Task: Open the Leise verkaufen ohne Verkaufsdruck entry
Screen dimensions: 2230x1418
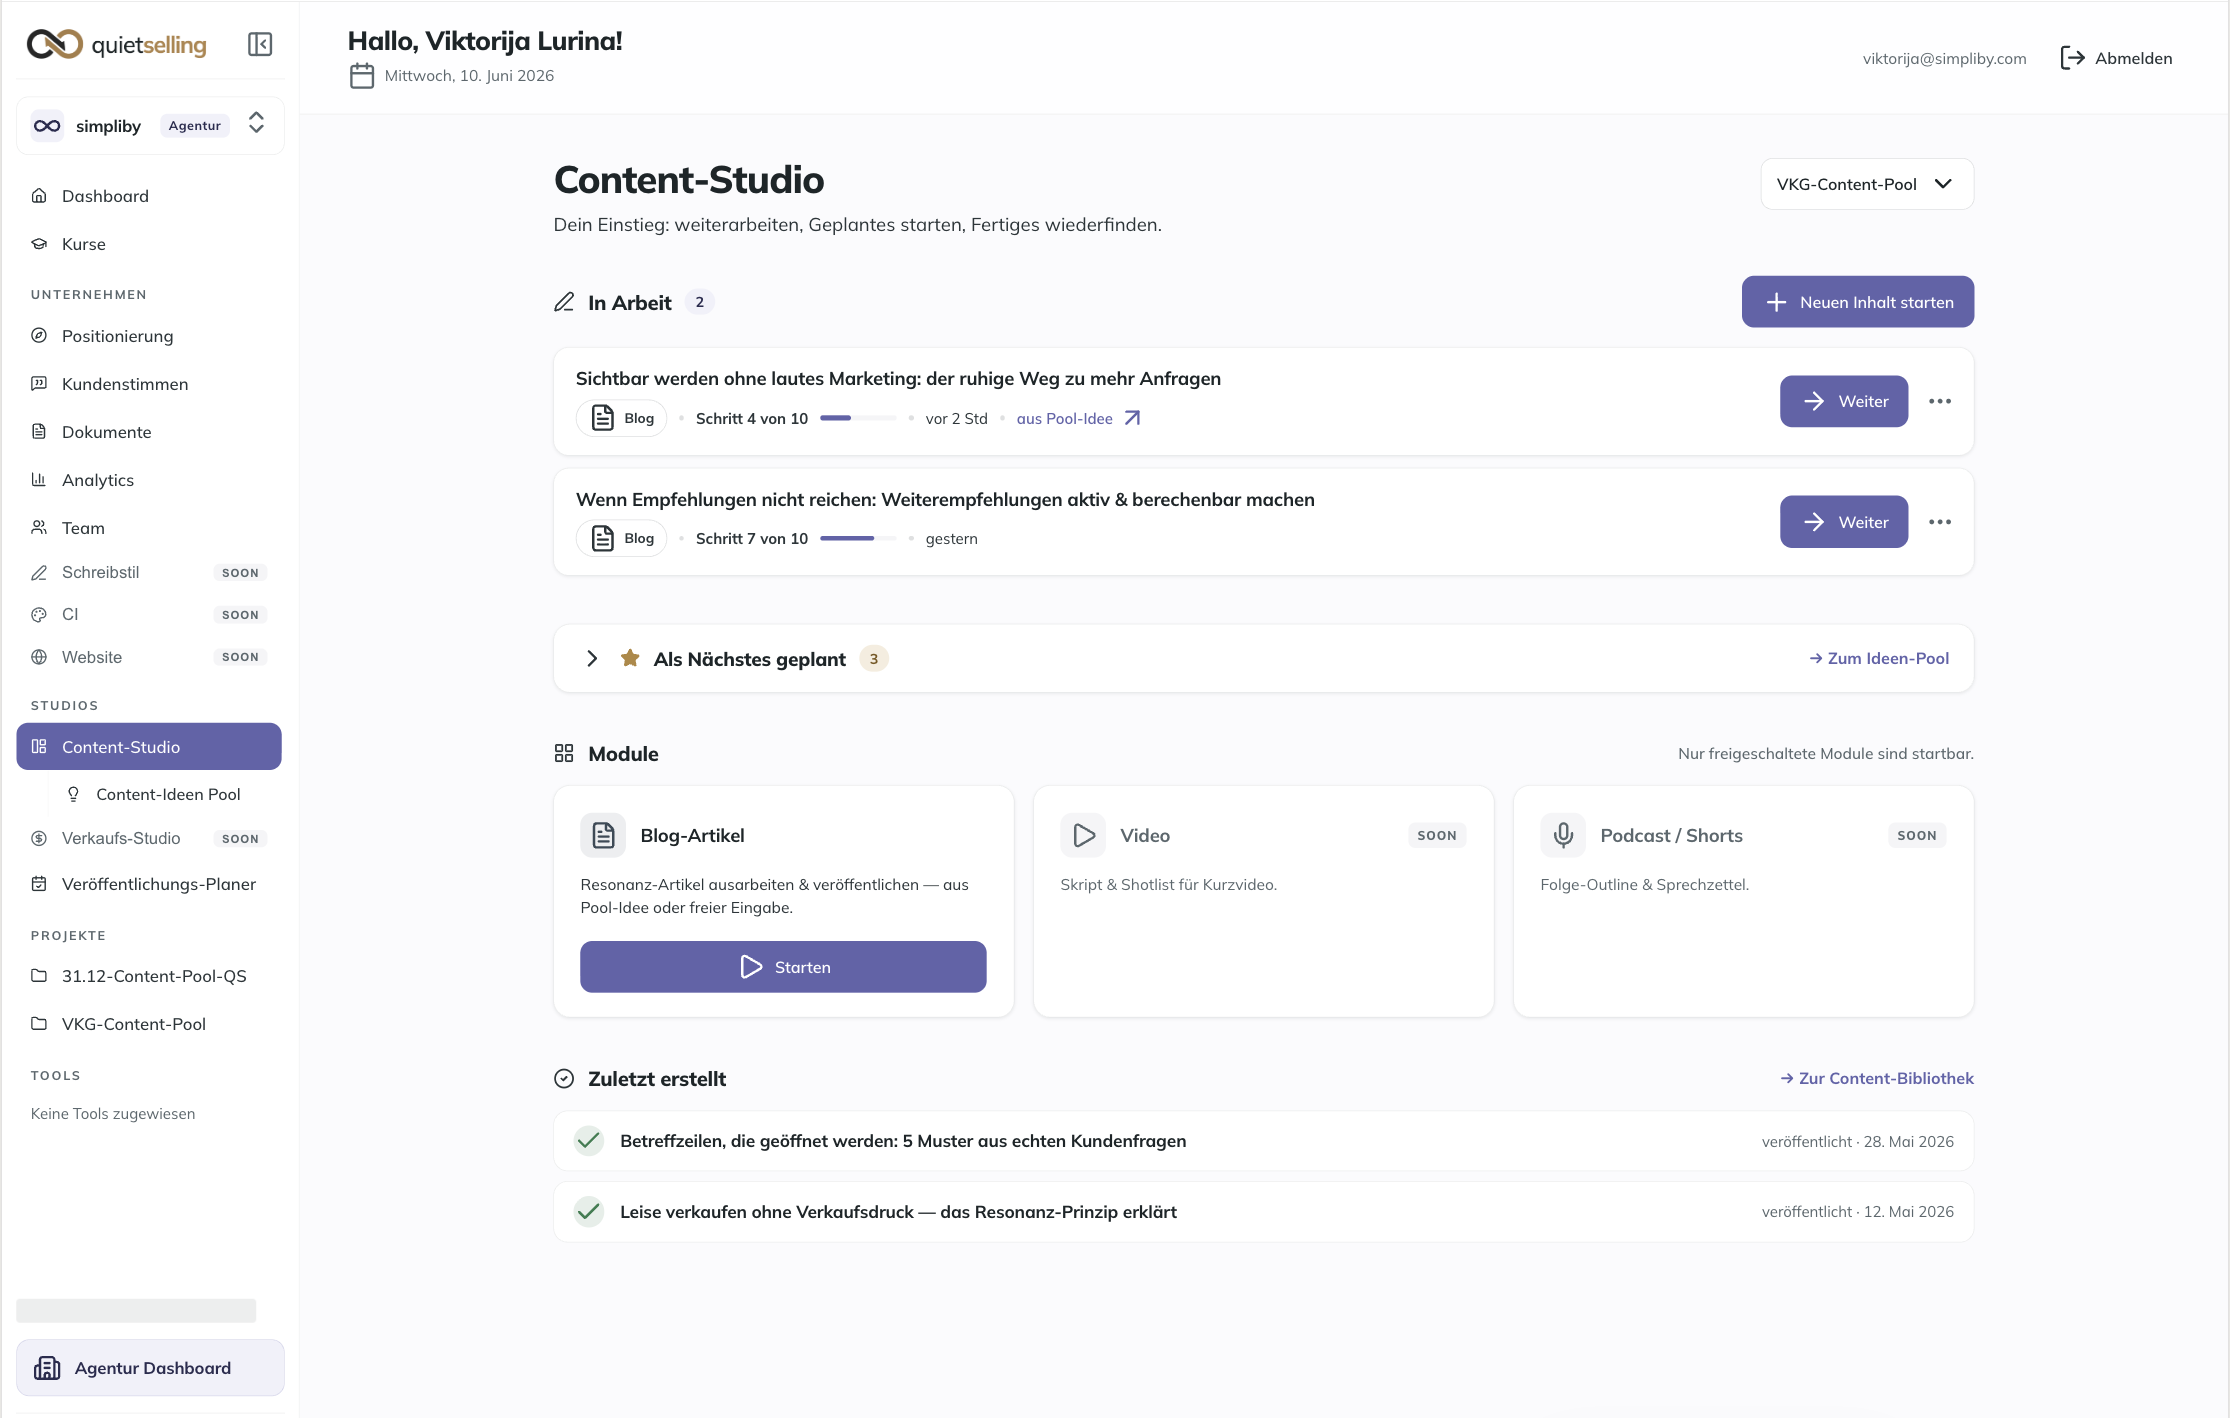Action: tap(1264, 1212)
